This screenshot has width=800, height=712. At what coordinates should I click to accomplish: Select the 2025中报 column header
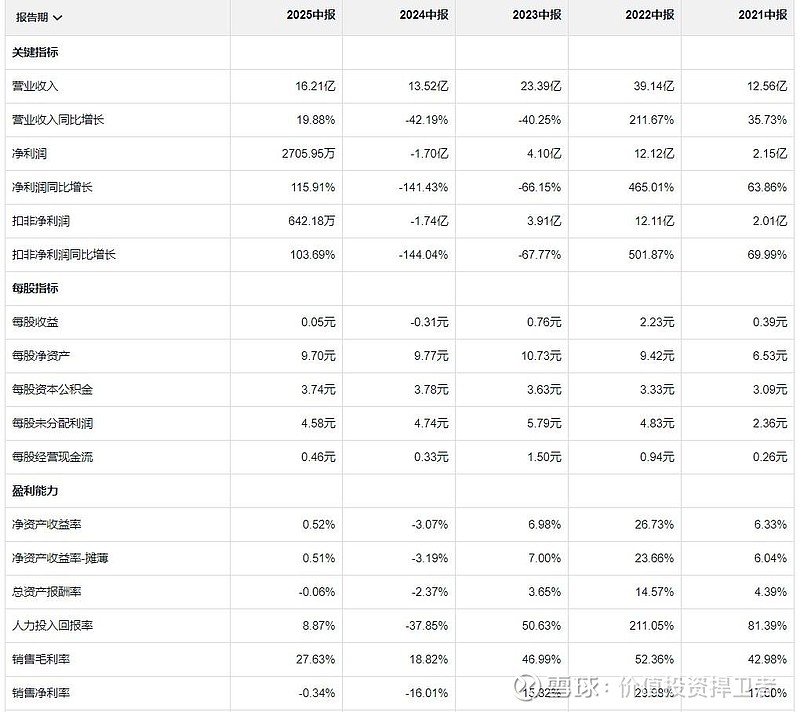pos(311,15)
